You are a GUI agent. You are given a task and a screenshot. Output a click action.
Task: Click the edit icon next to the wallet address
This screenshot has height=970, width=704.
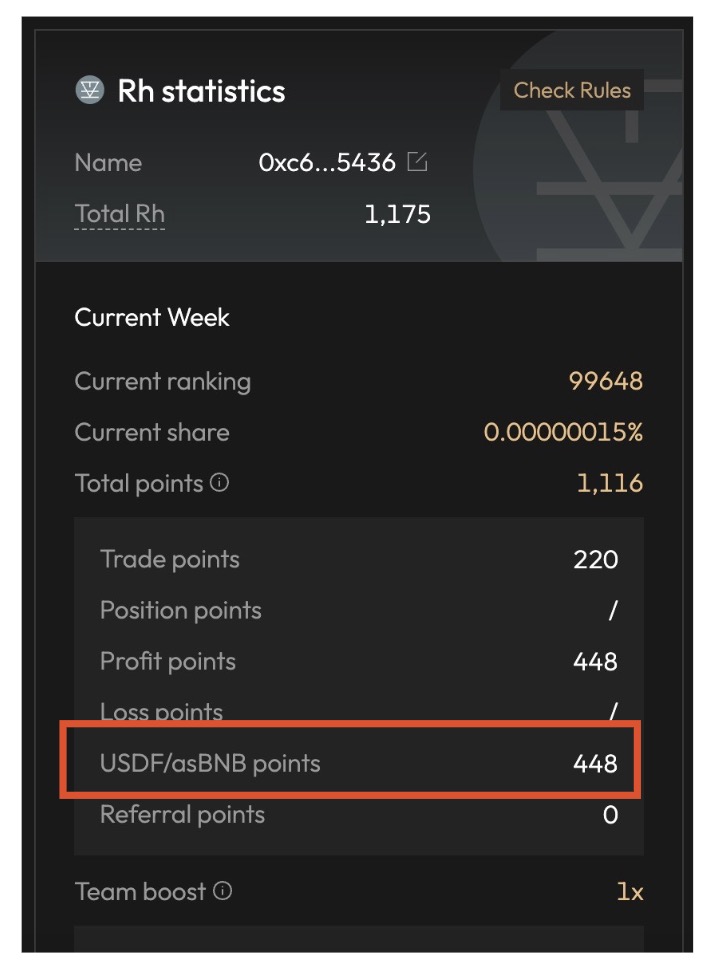(x=417, y=162)
